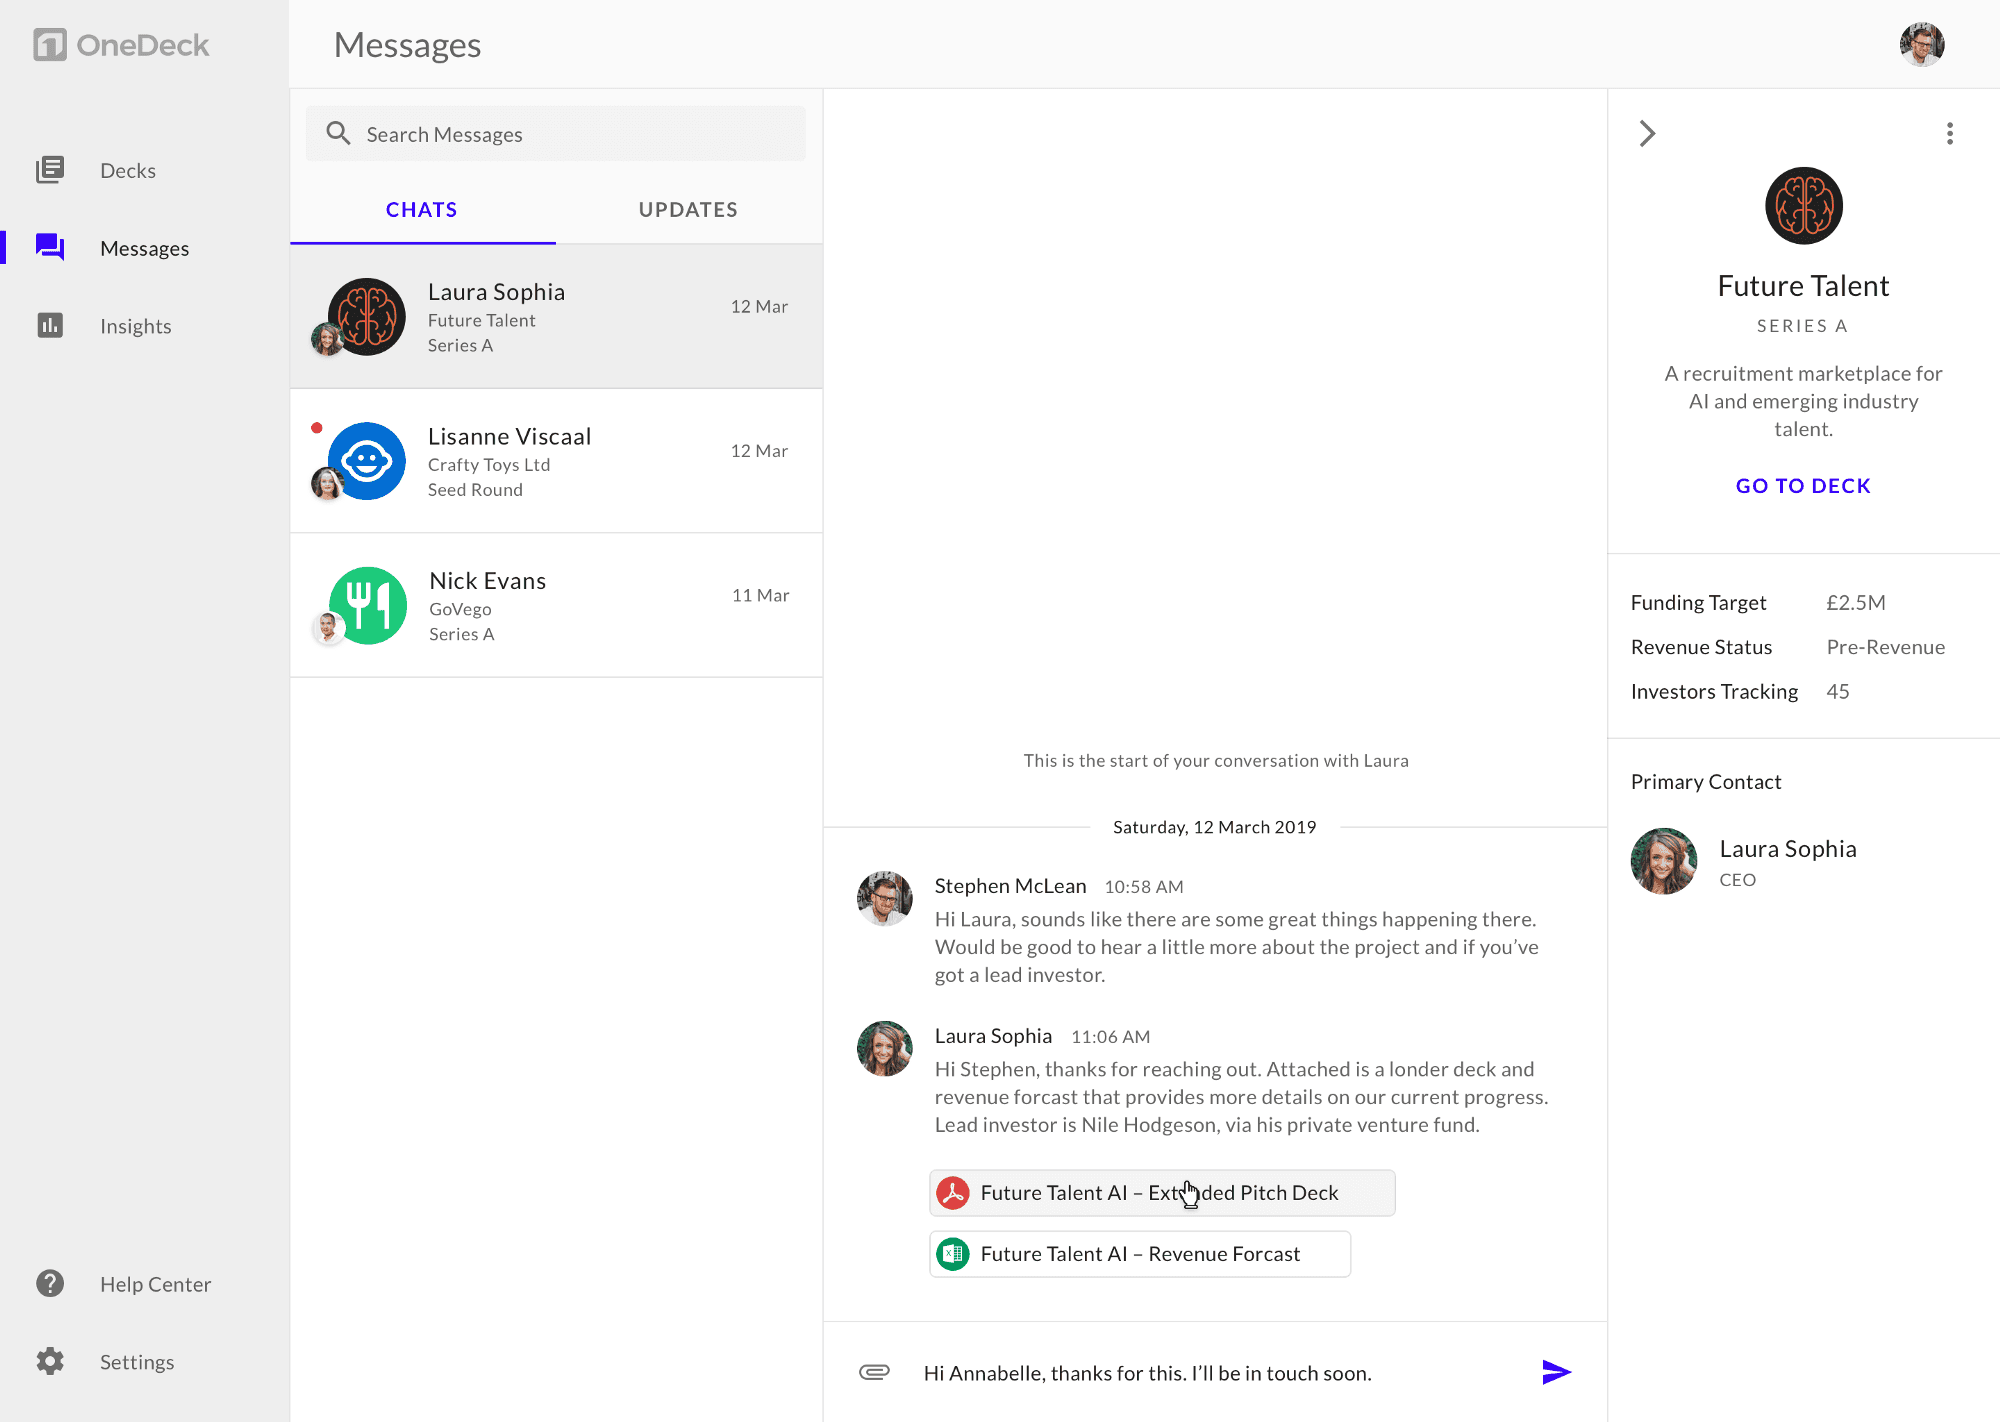
Task: Select the Messages chat icon in sidebar
Action: 50,247
